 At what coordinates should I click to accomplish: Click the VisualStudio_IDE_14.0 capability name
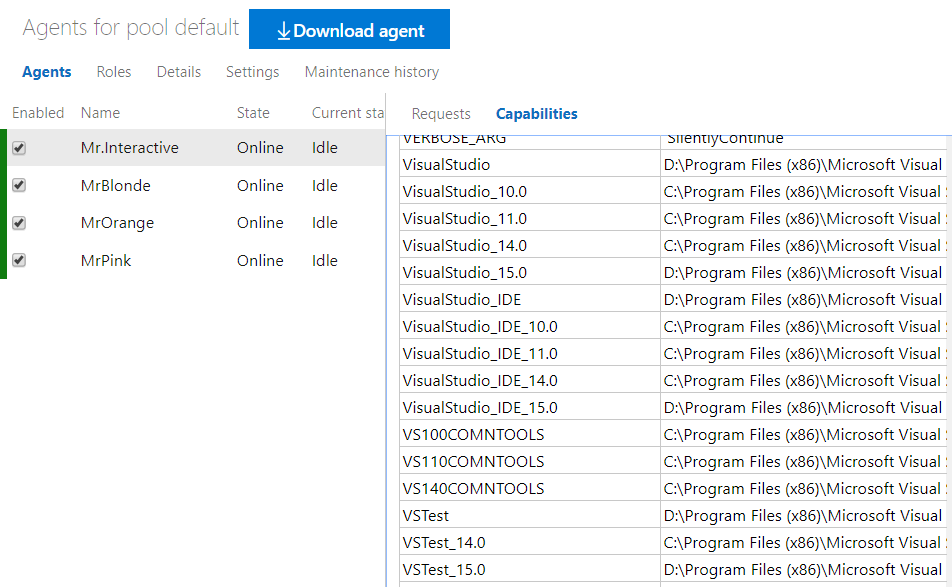(480, 381)
